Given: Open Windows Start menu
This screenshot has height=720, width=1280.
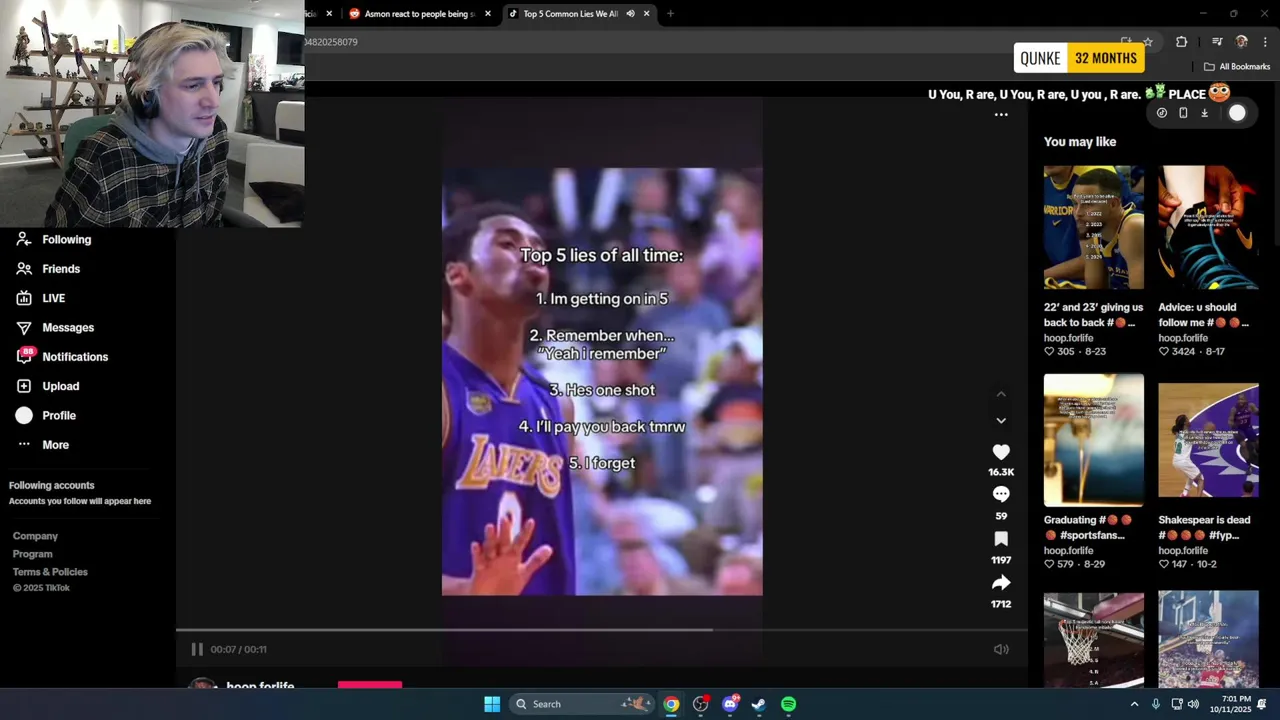Looking at the screenshot, I should (x=492, y=704).
